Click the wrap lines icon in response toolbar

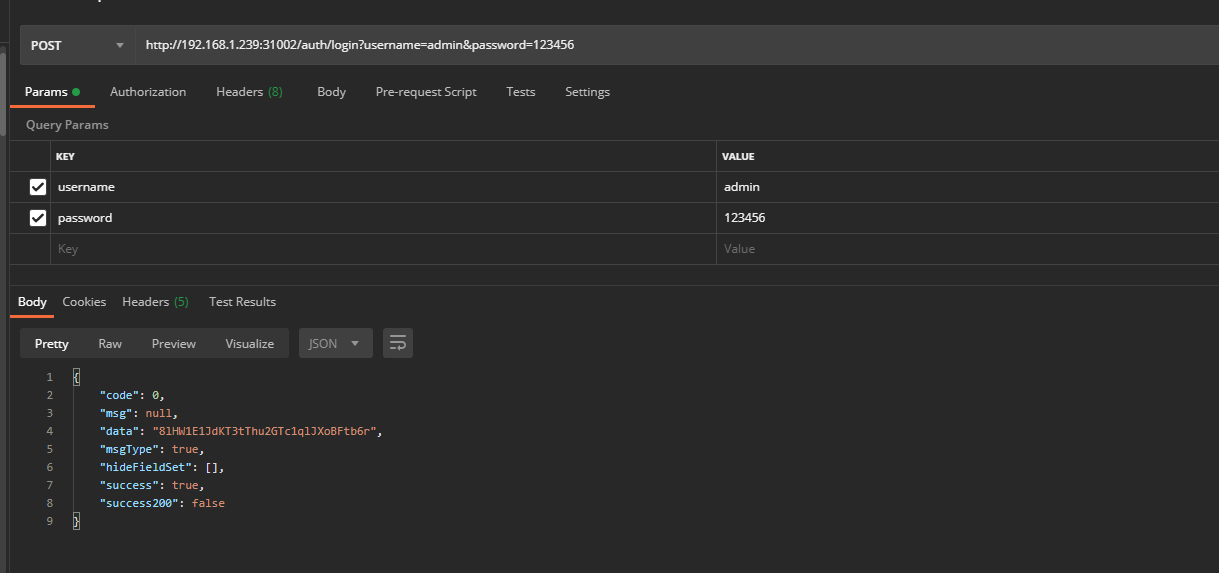[x=397, y=343]
